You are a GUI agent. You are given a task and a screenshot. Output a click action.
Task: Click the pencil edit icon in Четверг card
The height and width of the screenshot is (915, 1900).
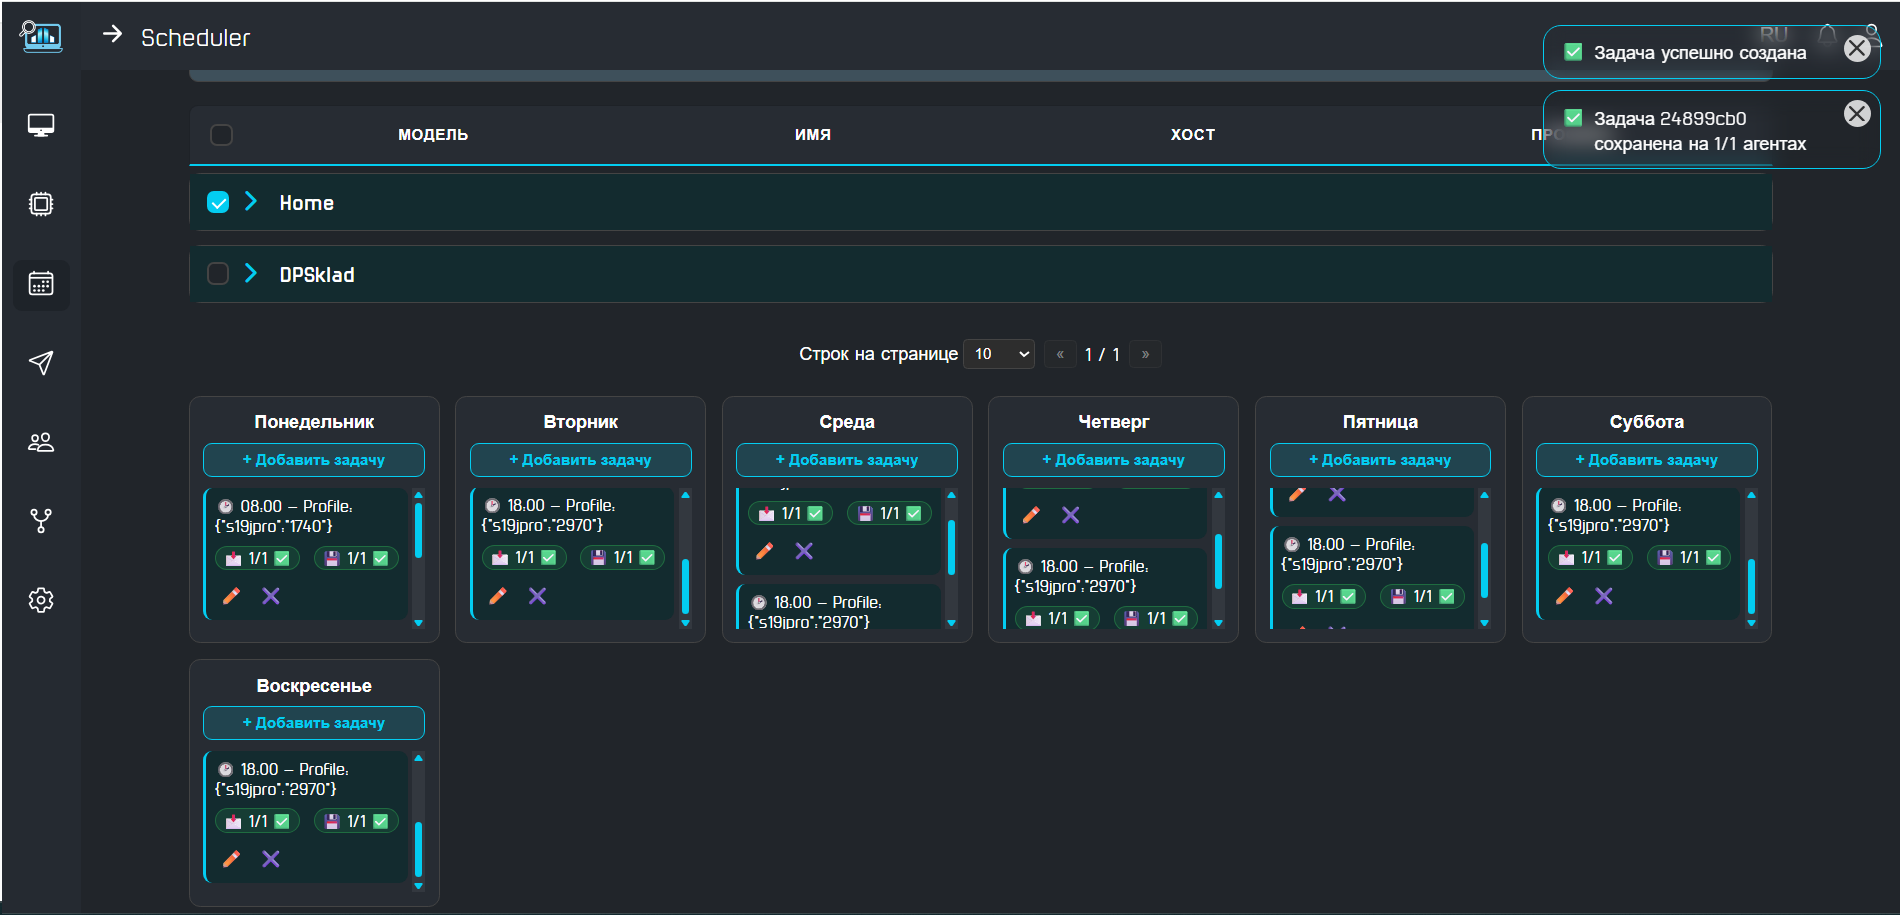coord(1031,515)
